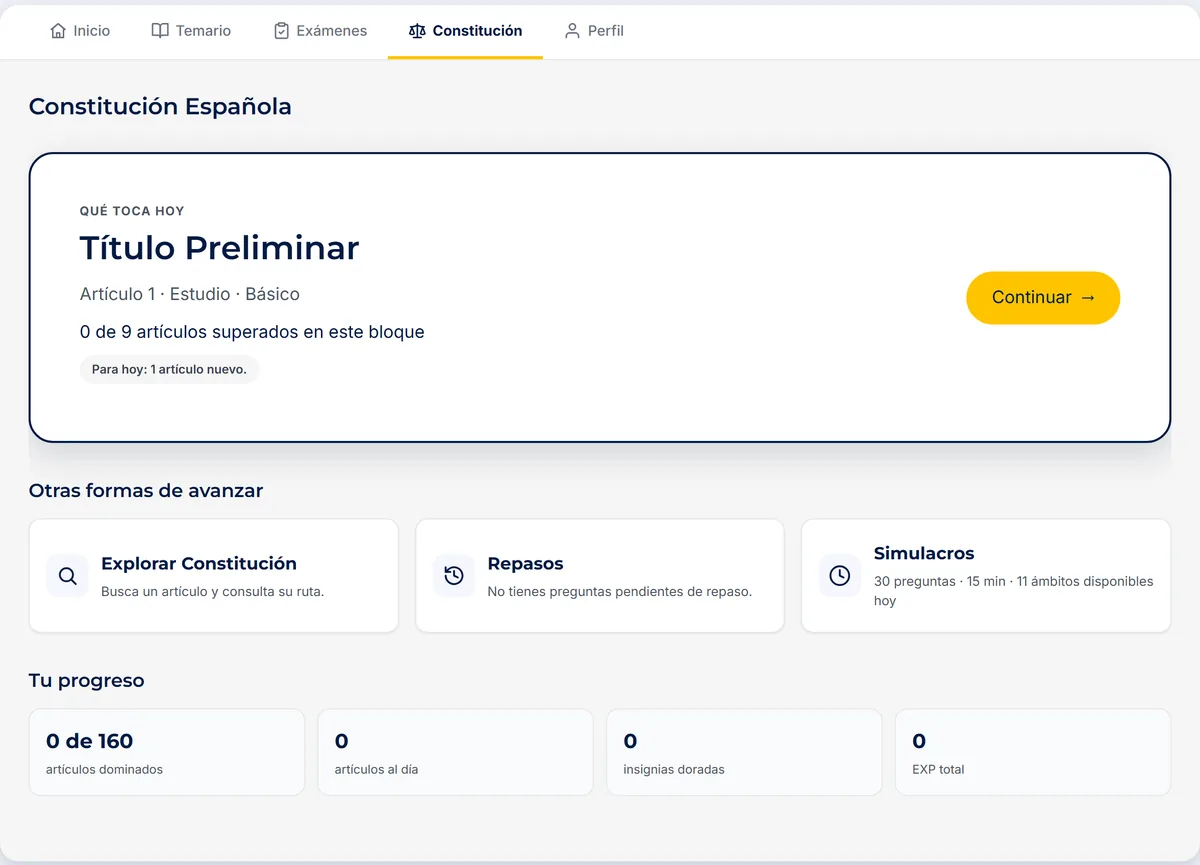Click the house icon beside Inicio
The width and height of the screenshot is (1200, 865).
coord(58,31)
